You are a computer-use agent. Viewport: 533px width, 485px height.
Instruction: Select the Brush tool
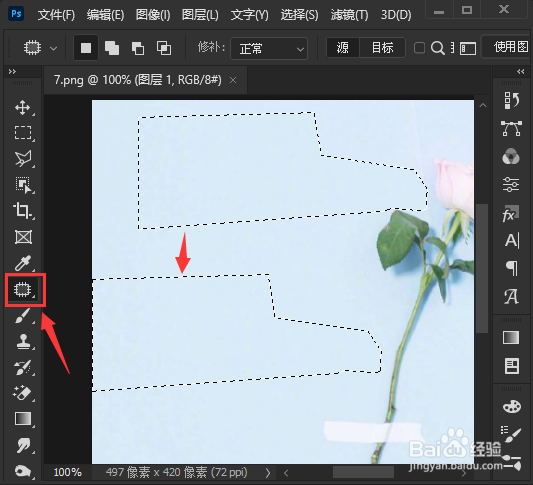coord(23,316)
